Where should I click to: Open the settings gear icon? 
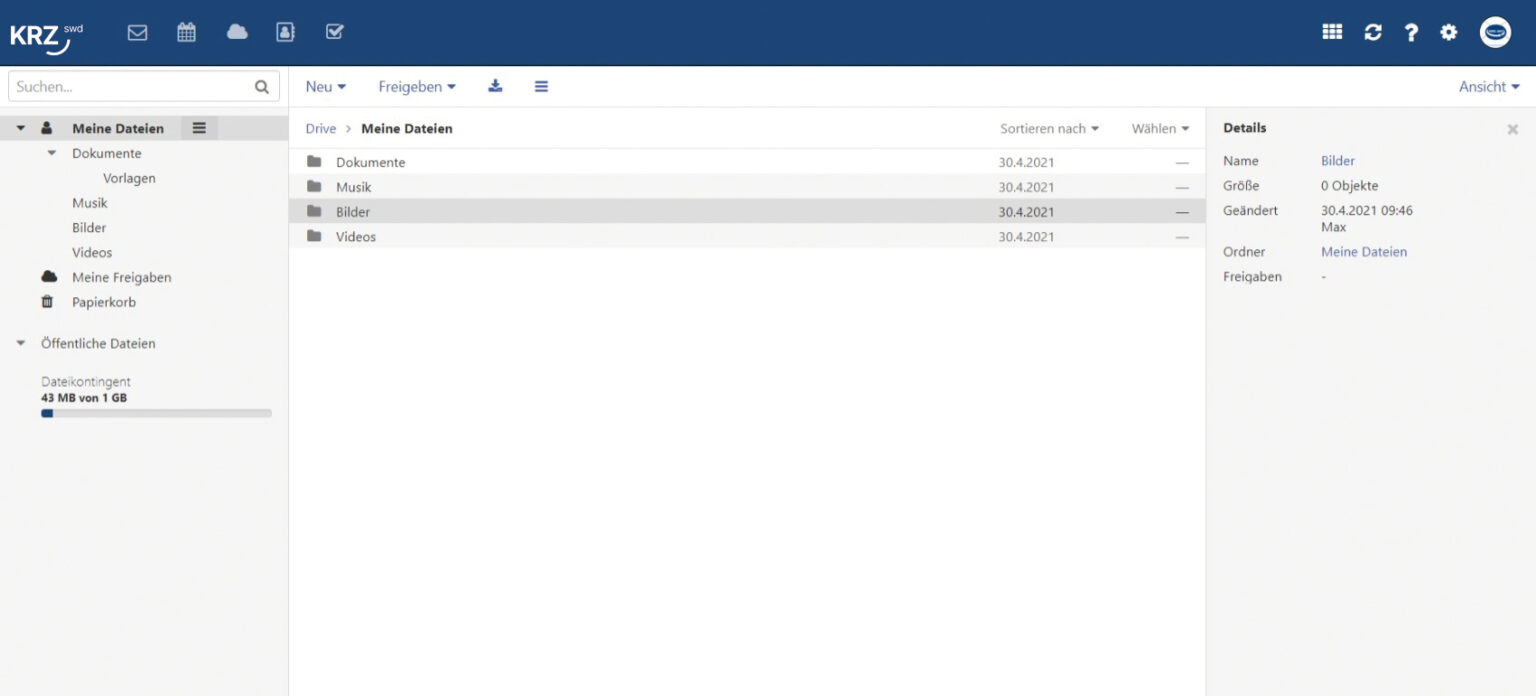coord(1448,32)
